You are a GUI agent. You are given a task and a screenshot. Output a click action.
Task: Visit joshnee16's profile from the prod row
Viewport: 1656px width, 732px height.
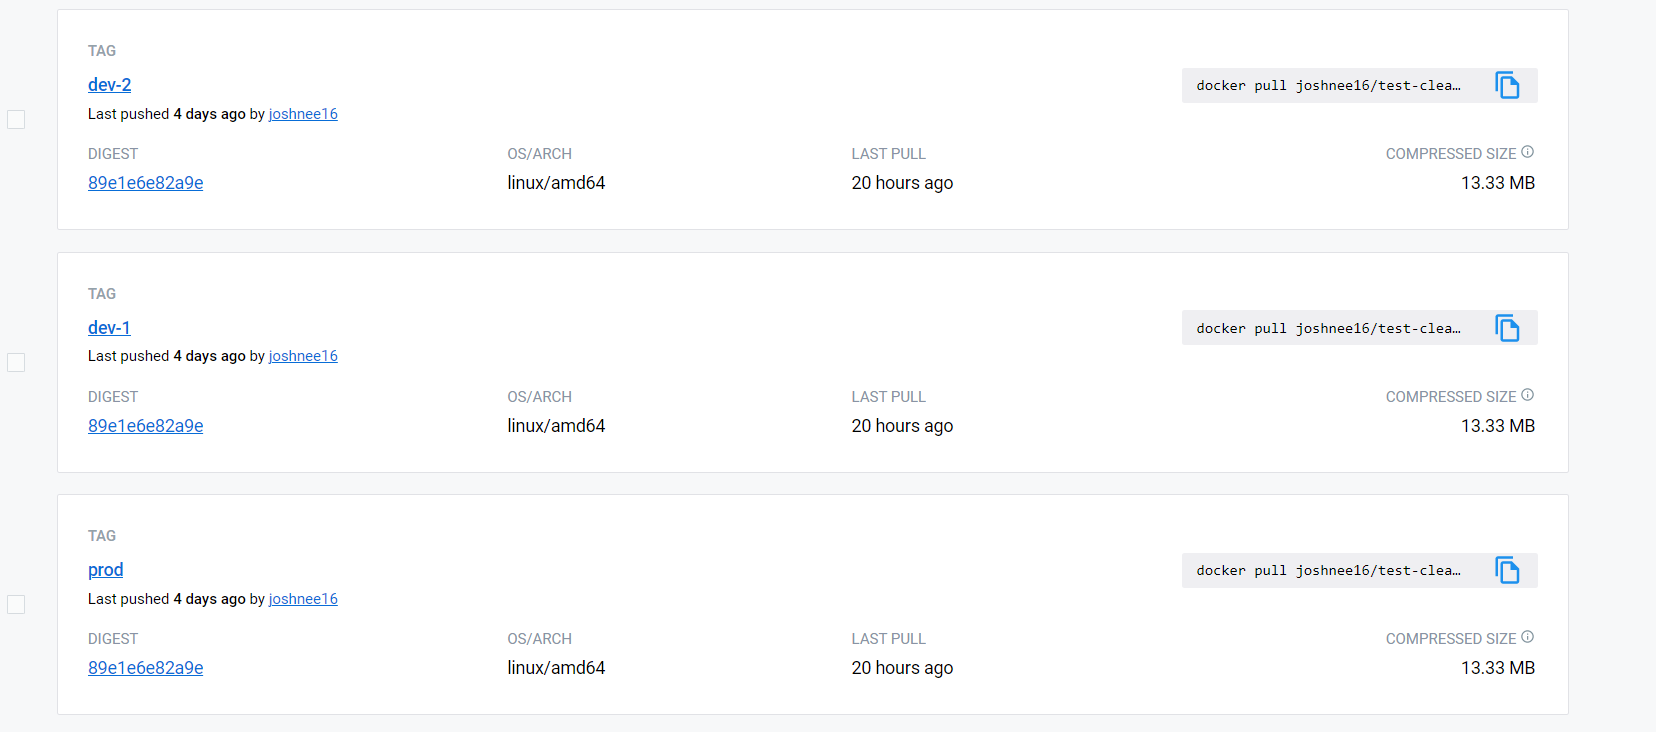(x=303, y=598)
